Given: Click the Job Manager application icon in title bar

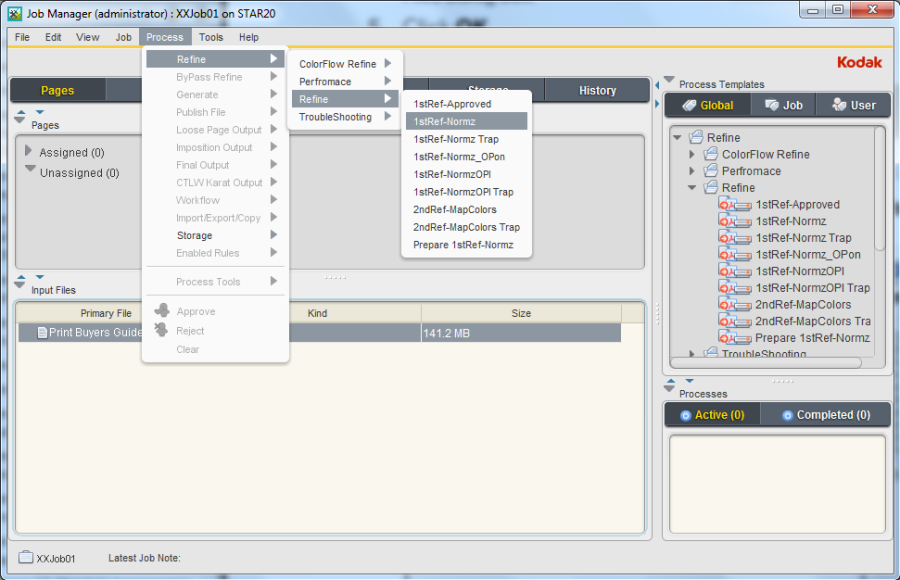Looking at the screenshot, I should [x=15, y=13].
